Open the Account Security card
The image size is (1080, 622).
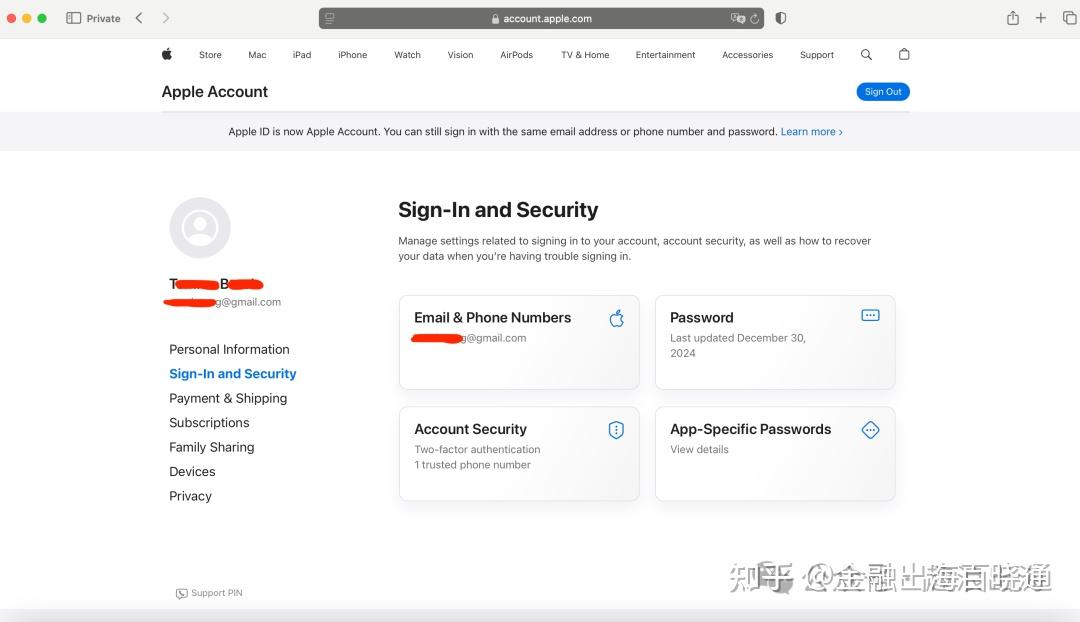point(519,453)
